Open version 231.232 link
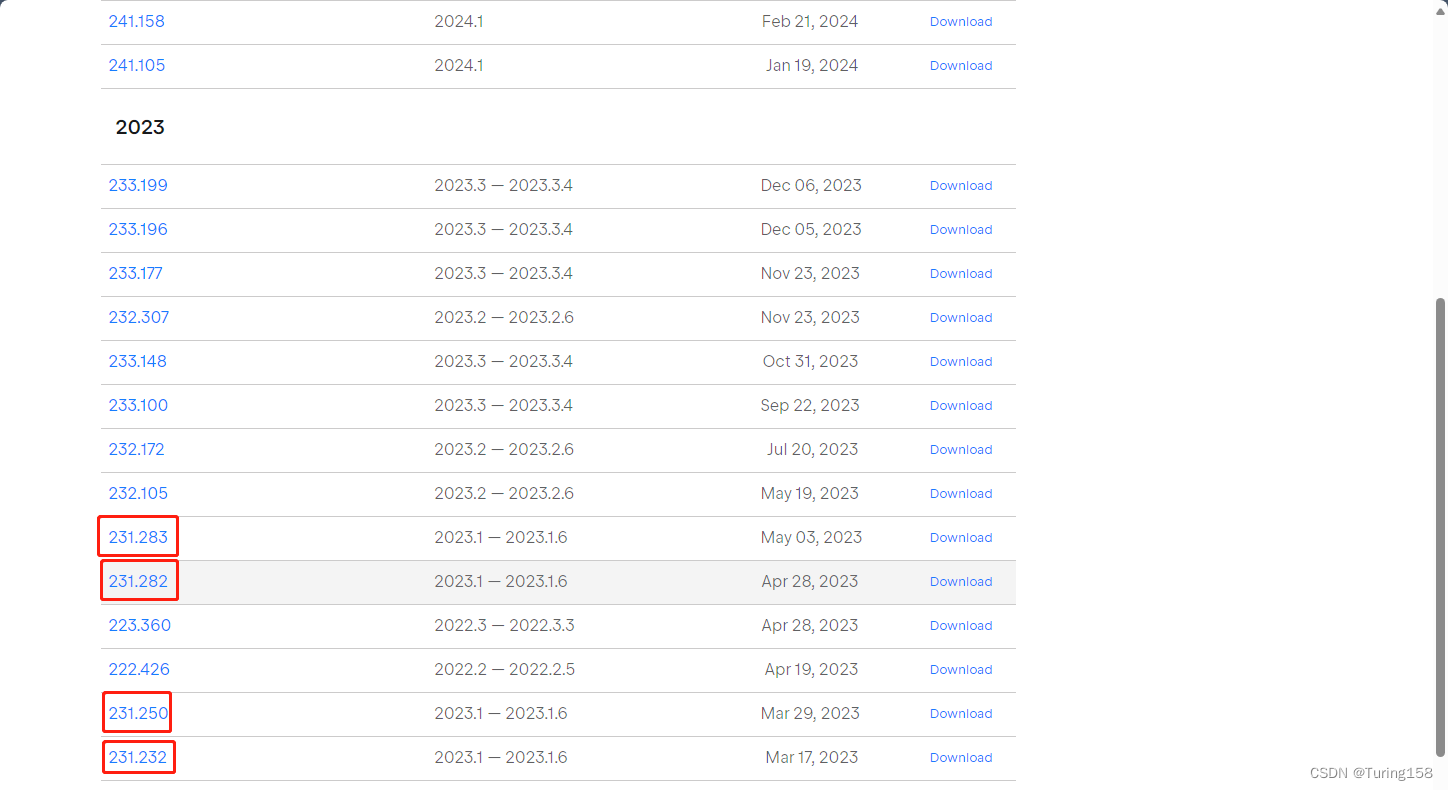 pyautogui.click(x=137, y=757)
